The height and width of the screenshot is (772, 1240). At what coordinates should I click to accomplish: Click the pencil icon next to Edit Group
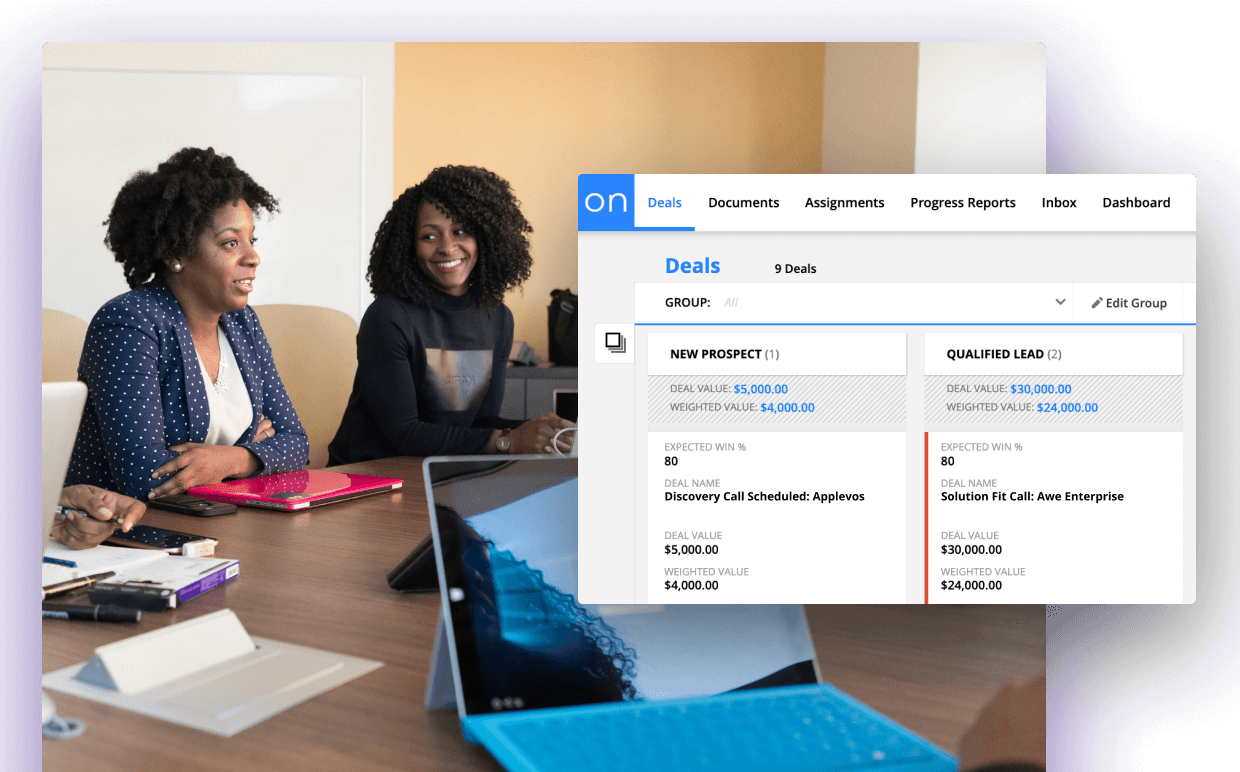point(1097,303)
